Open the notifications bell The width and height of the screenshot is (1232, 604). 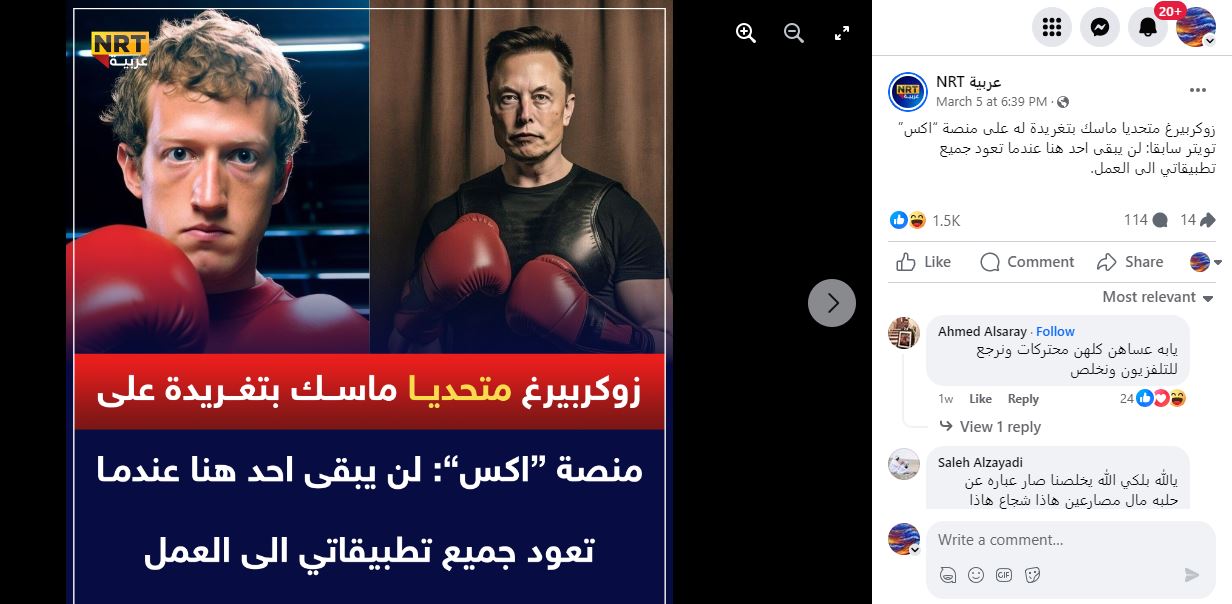[1148, 27]
